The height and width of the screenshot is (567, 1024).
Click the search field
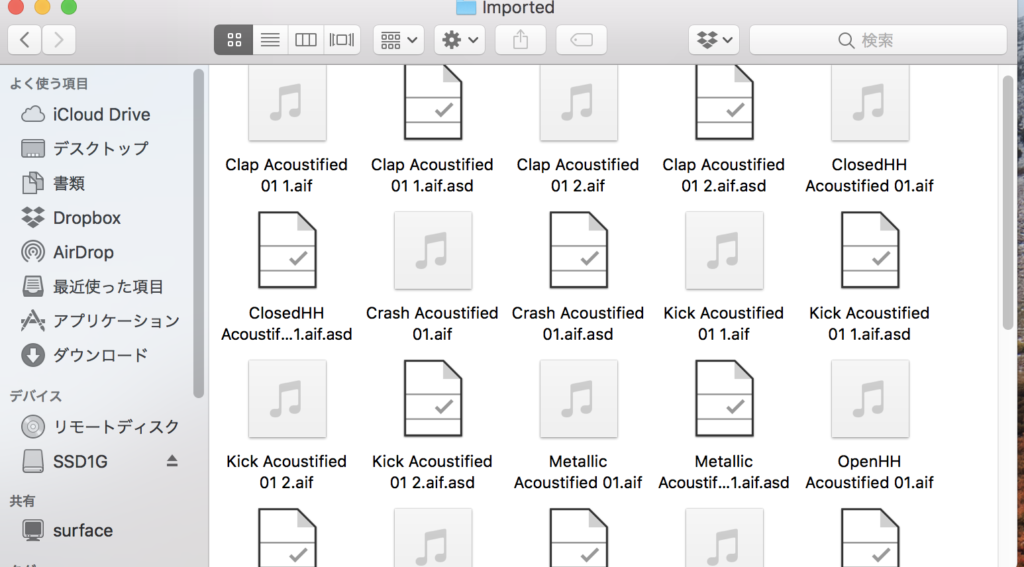pyautogui.click(x=878, y=40)
